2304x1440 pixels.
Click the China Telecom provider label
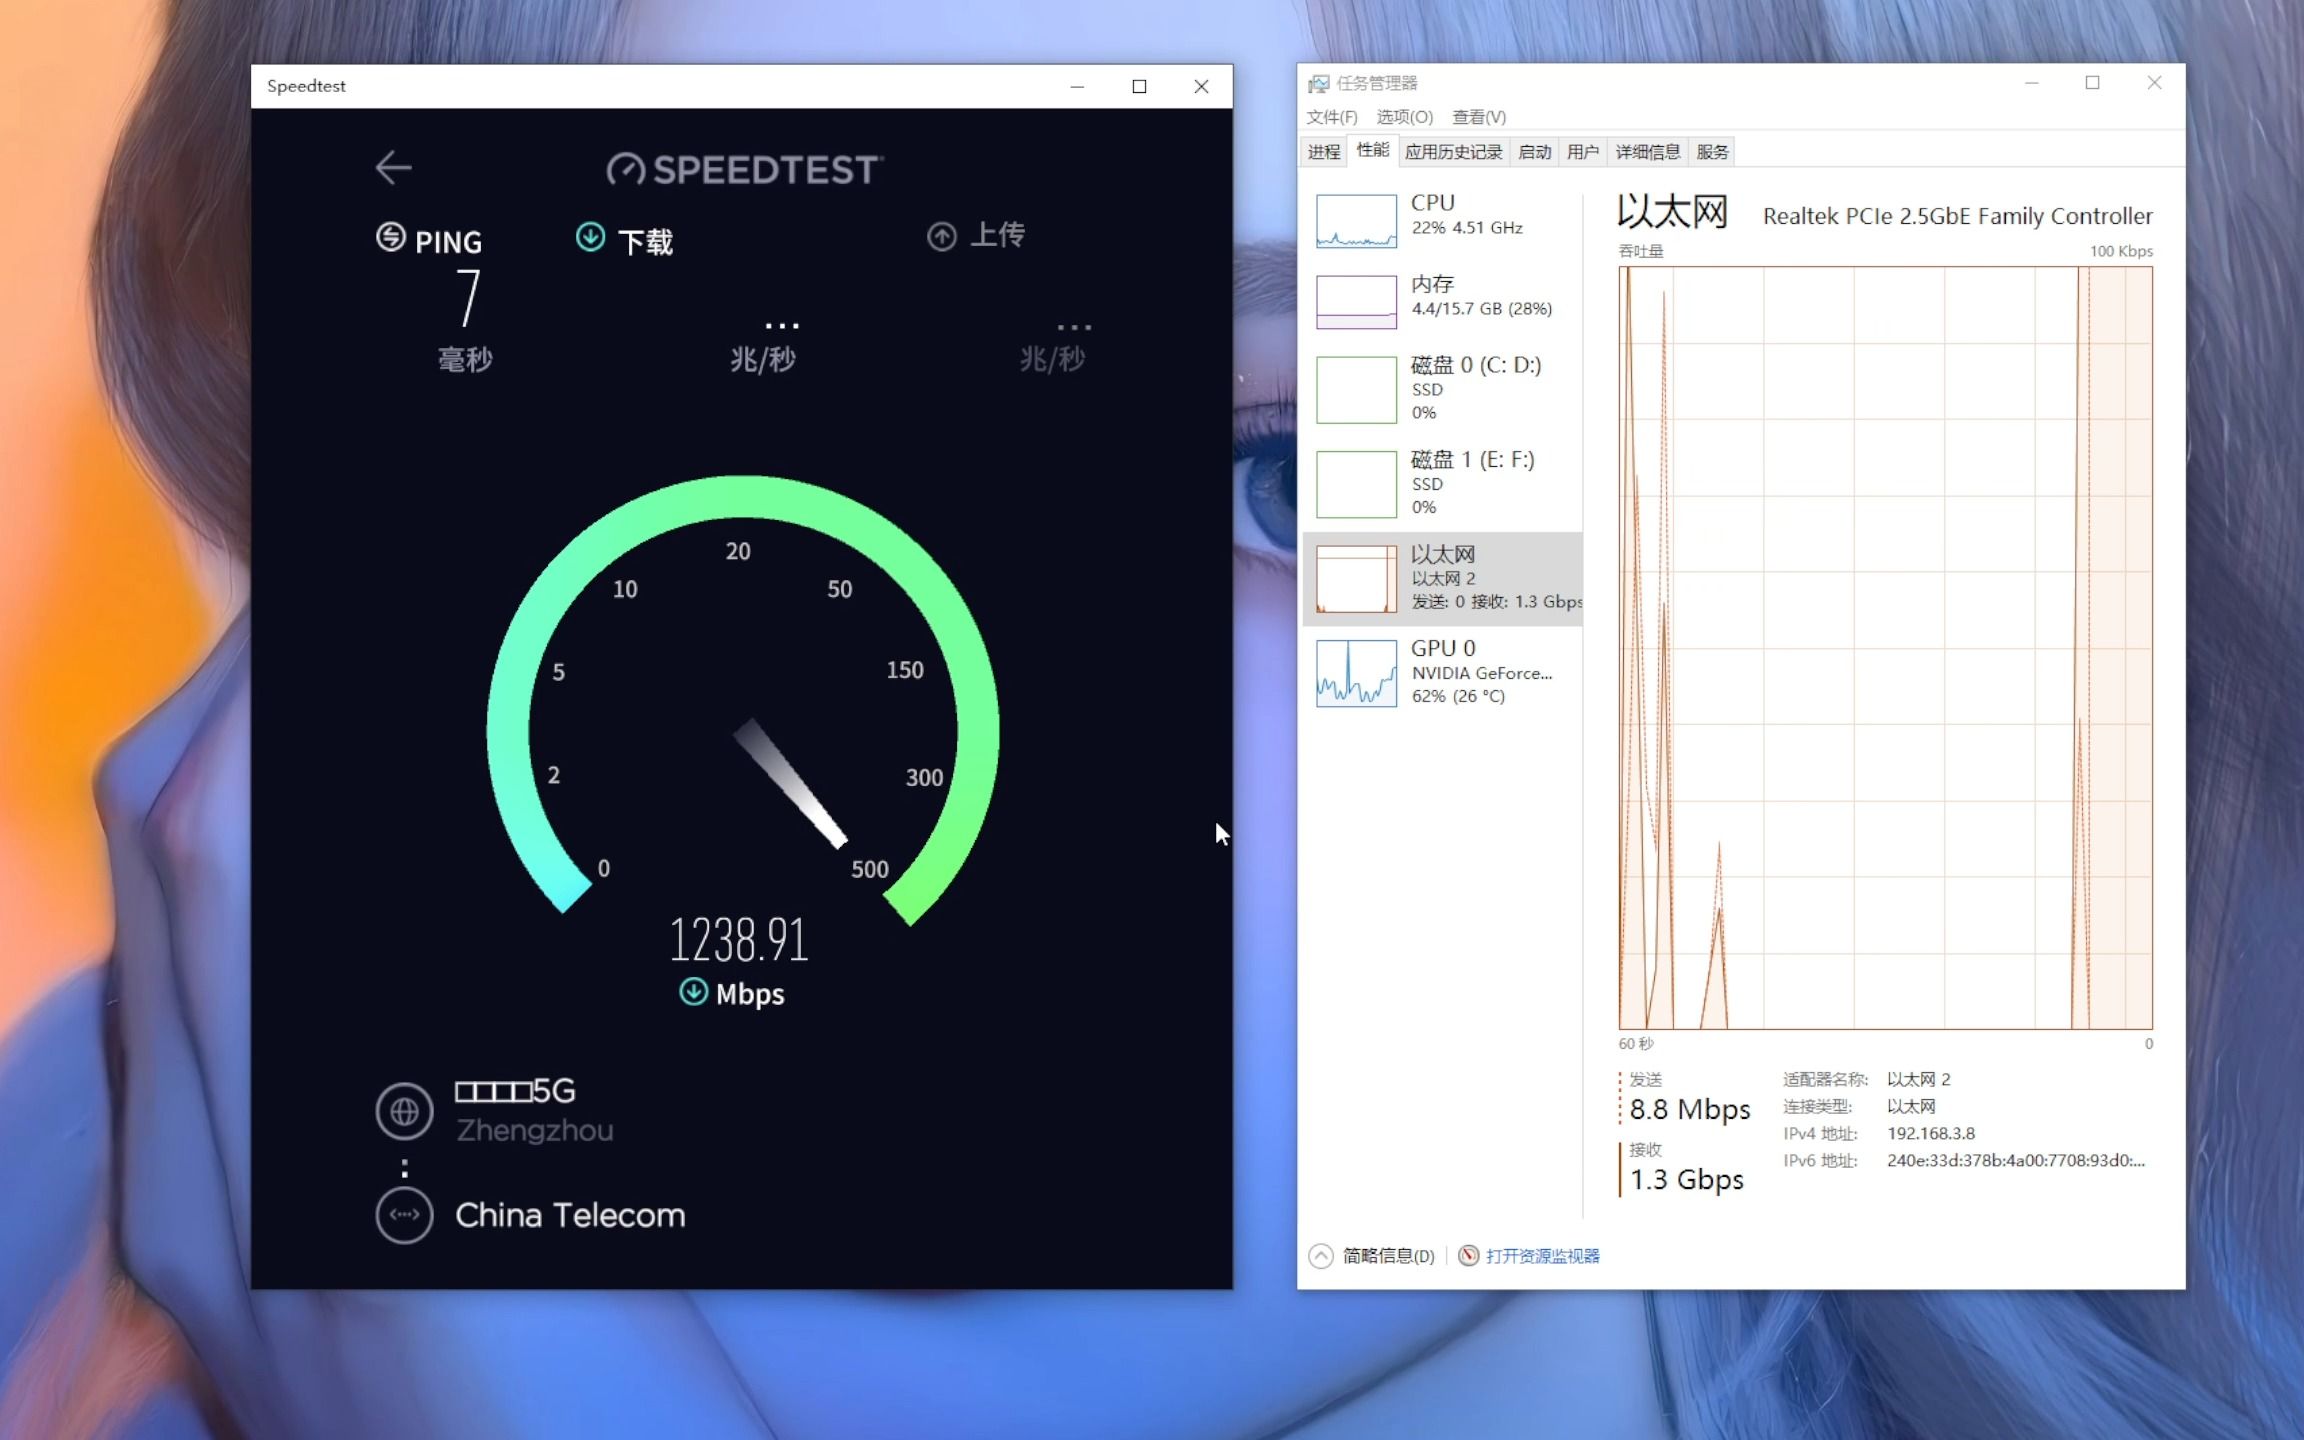coord(570,1215)
